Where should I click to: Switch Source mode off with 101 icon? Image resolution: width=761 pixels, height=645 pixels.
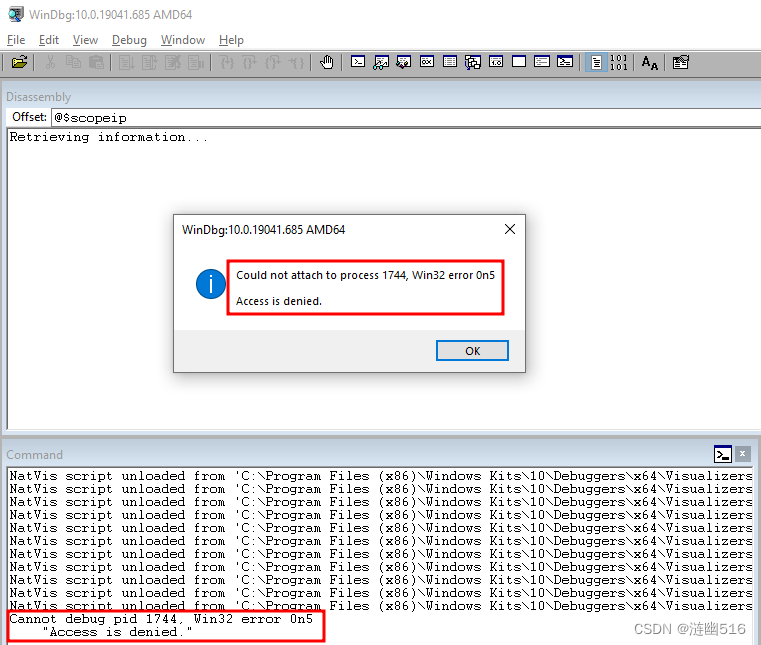coord(619,62)
